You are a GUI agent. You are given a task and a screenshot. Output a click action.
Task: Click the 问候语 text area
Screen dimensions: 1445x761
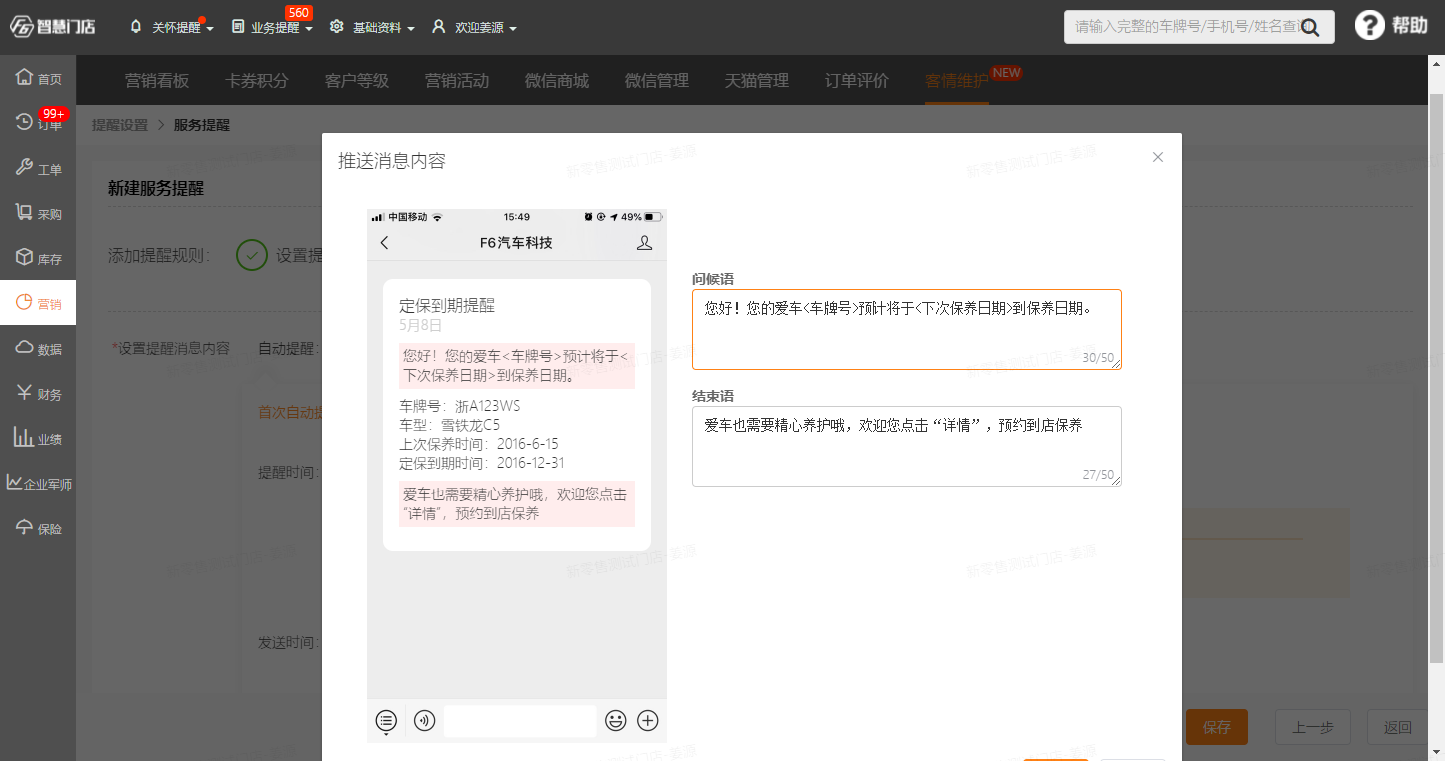(906, 329)
